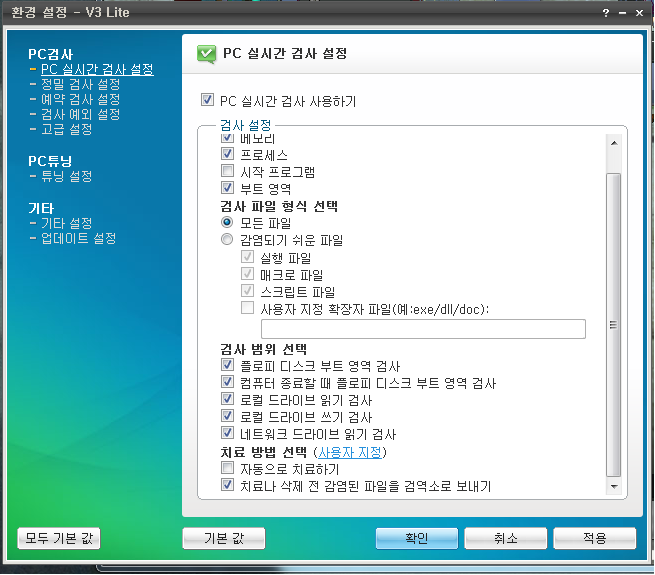Toggle 컴퓨터 종료할 때 플로피 디스크 검사 checkbox
655x575 pixels.
[x=227, y=382]
